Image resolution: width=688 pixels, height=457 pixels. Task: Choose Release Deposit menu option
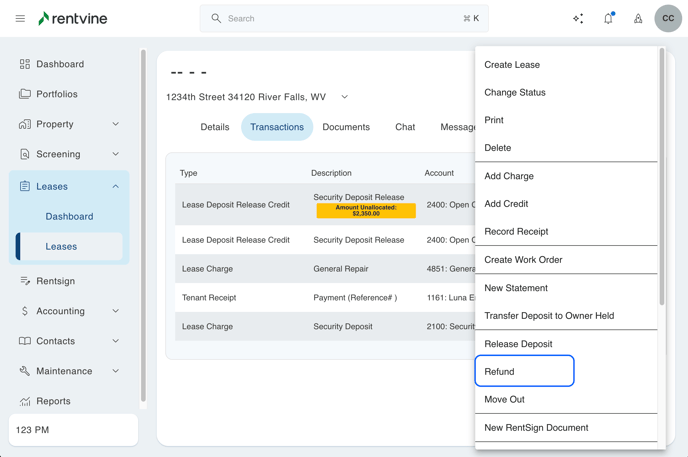coord(518,344)
